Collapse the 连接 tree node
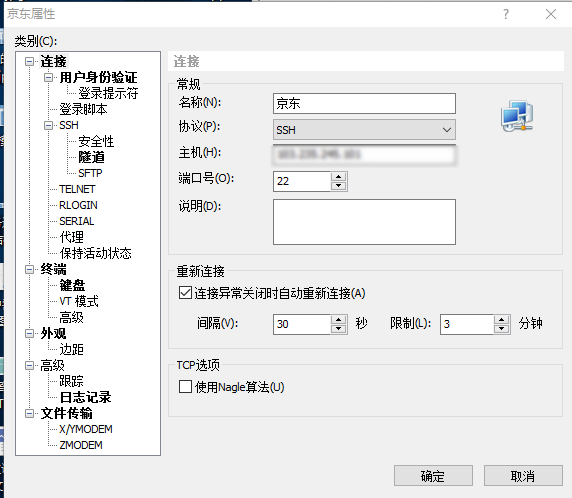572x498 pixels. pos(30,61)
